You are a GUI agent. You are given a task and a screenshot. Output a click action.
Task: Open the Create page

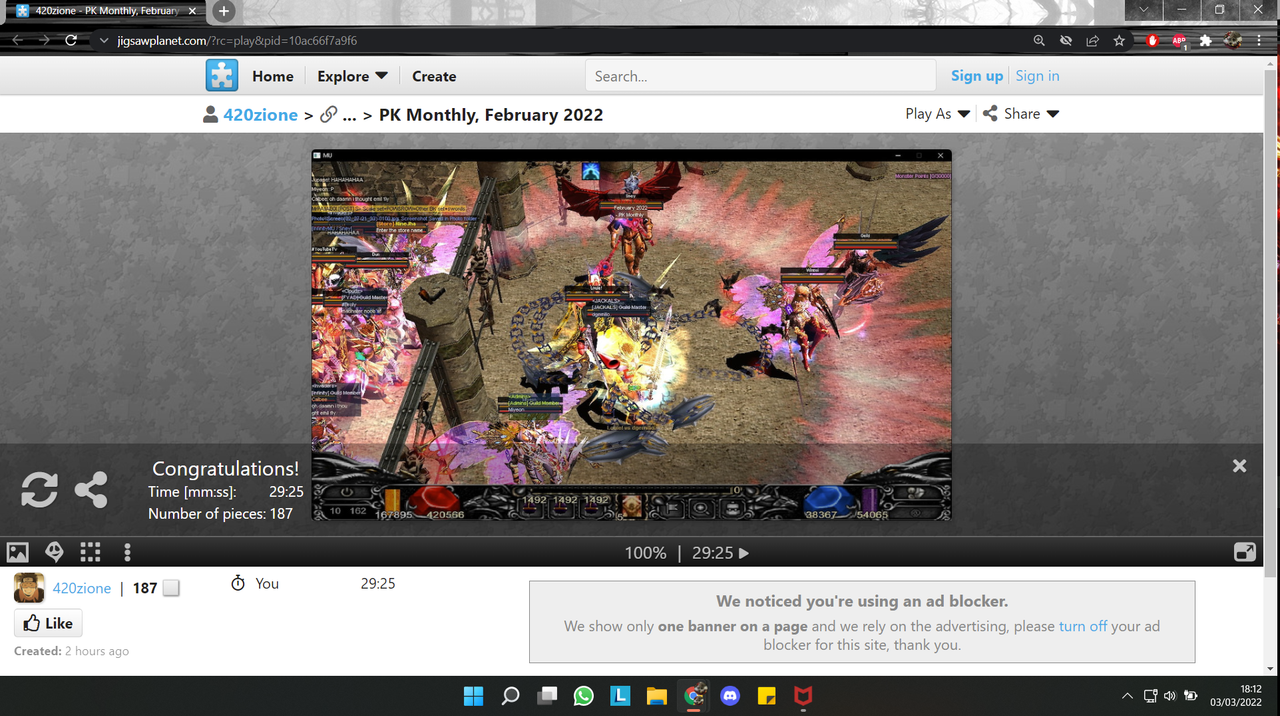(434, 76)
